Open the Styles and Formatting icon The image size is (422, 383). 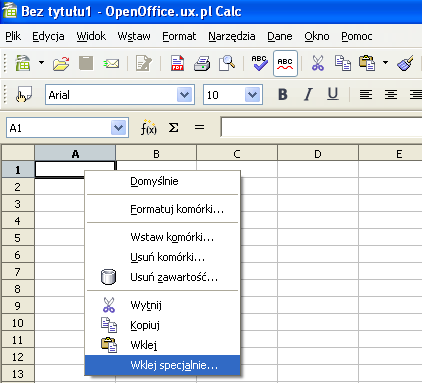pyautogui.click(x=24, y=95)
